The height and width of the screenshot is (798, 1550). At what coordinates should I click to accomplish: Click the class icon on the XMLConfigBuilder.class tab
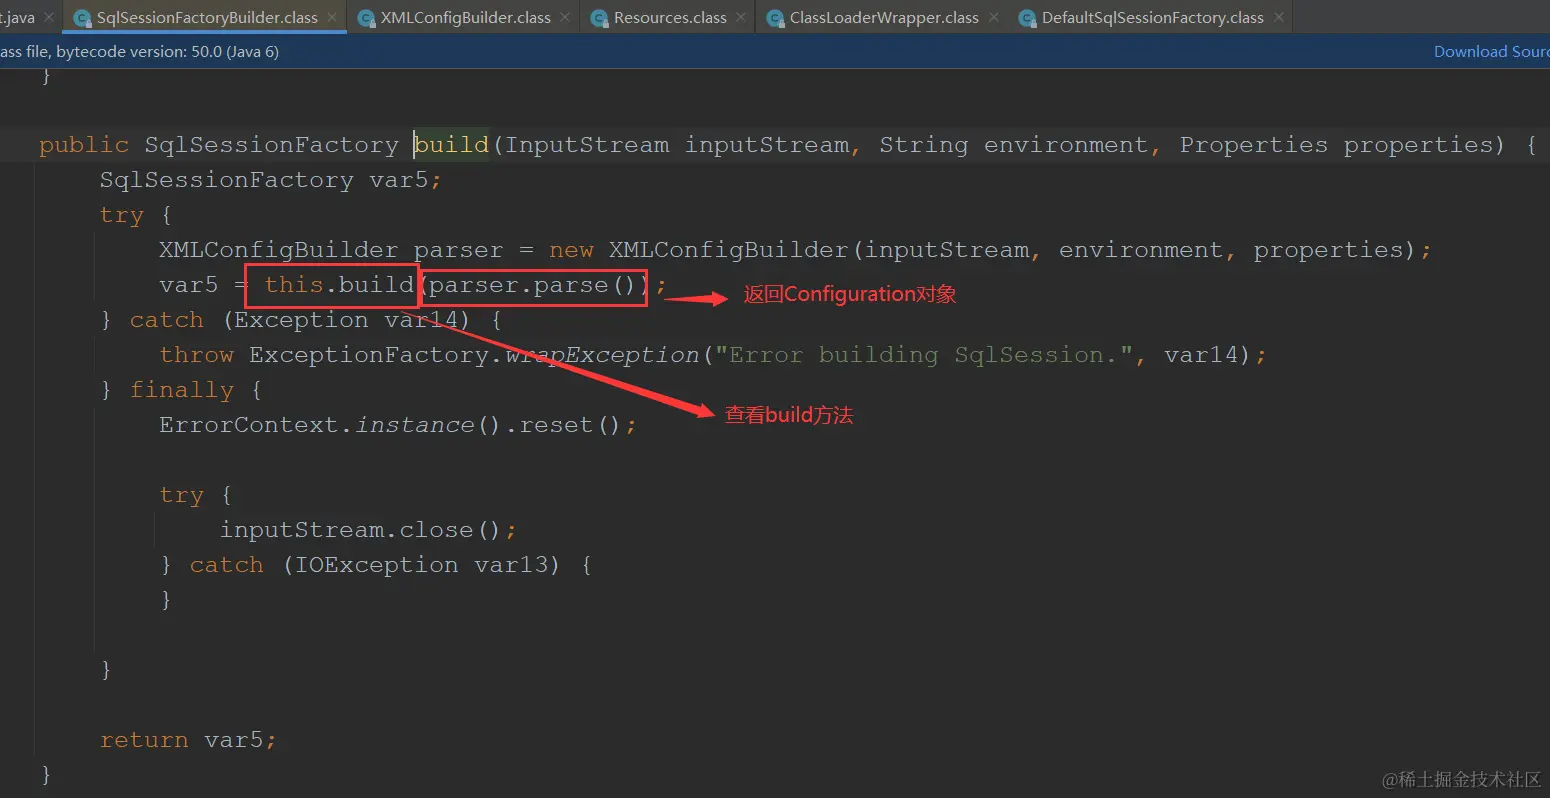(x=366, y=18)
